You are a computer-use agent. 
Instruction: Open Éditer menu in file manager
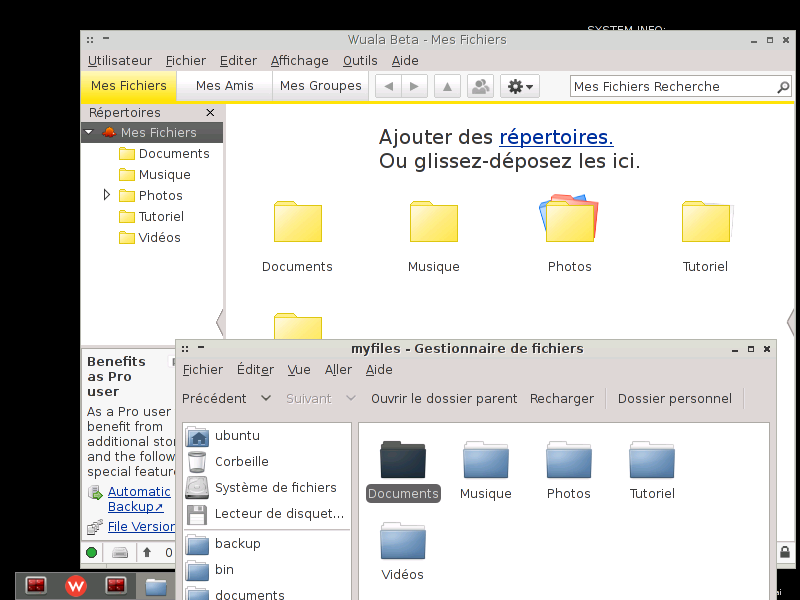point(255,370)
